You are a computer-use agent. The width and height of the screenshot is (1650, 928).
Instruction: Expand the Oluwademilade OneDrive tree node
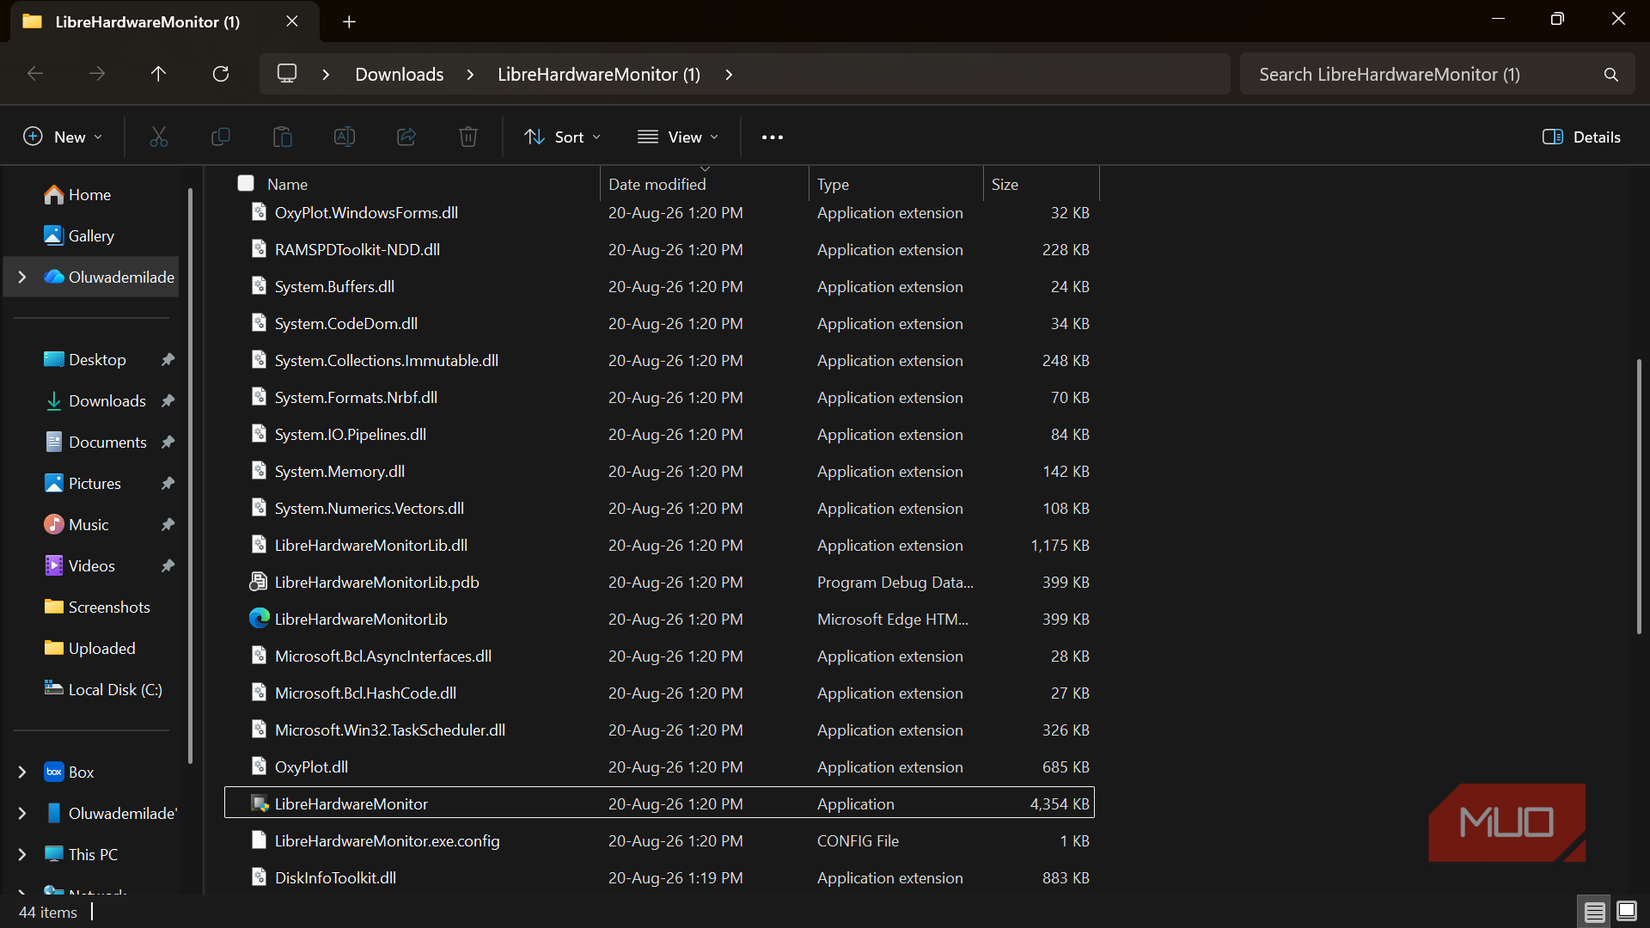22,277
